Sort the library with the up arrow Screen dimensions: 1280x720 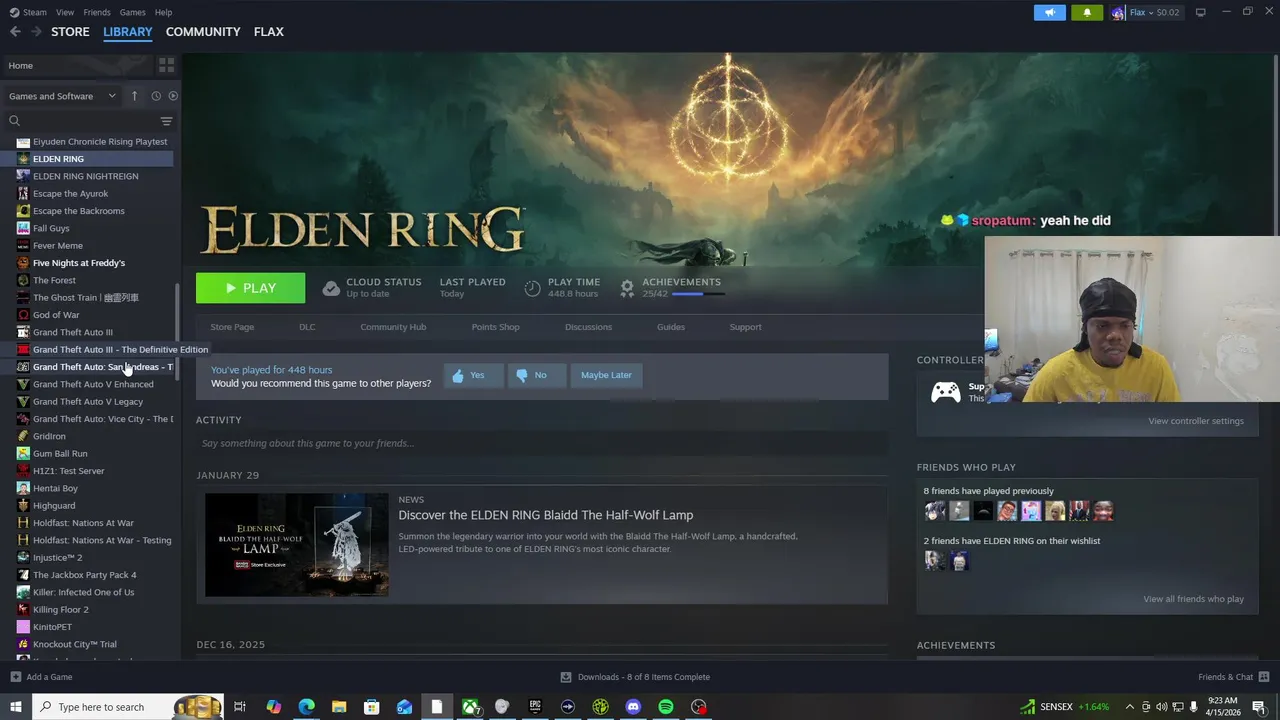coord(137,96)
